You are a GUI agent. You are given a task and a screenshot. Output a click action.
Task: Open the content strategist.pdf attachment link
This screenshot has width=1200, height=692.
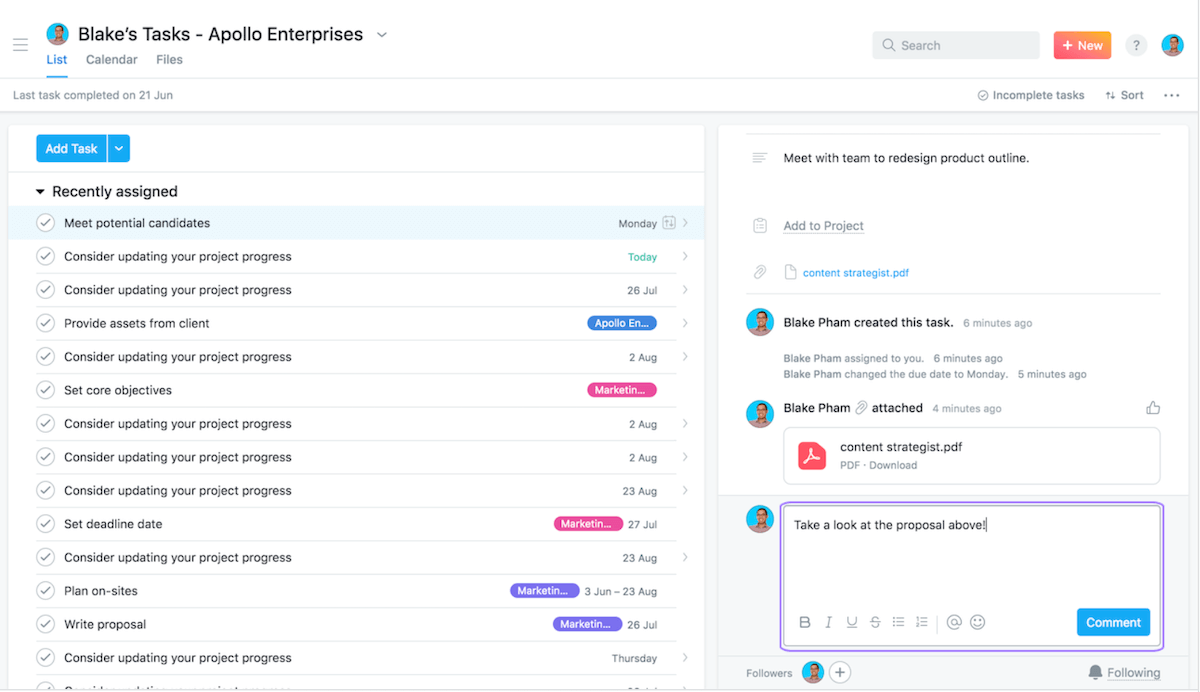855,273
